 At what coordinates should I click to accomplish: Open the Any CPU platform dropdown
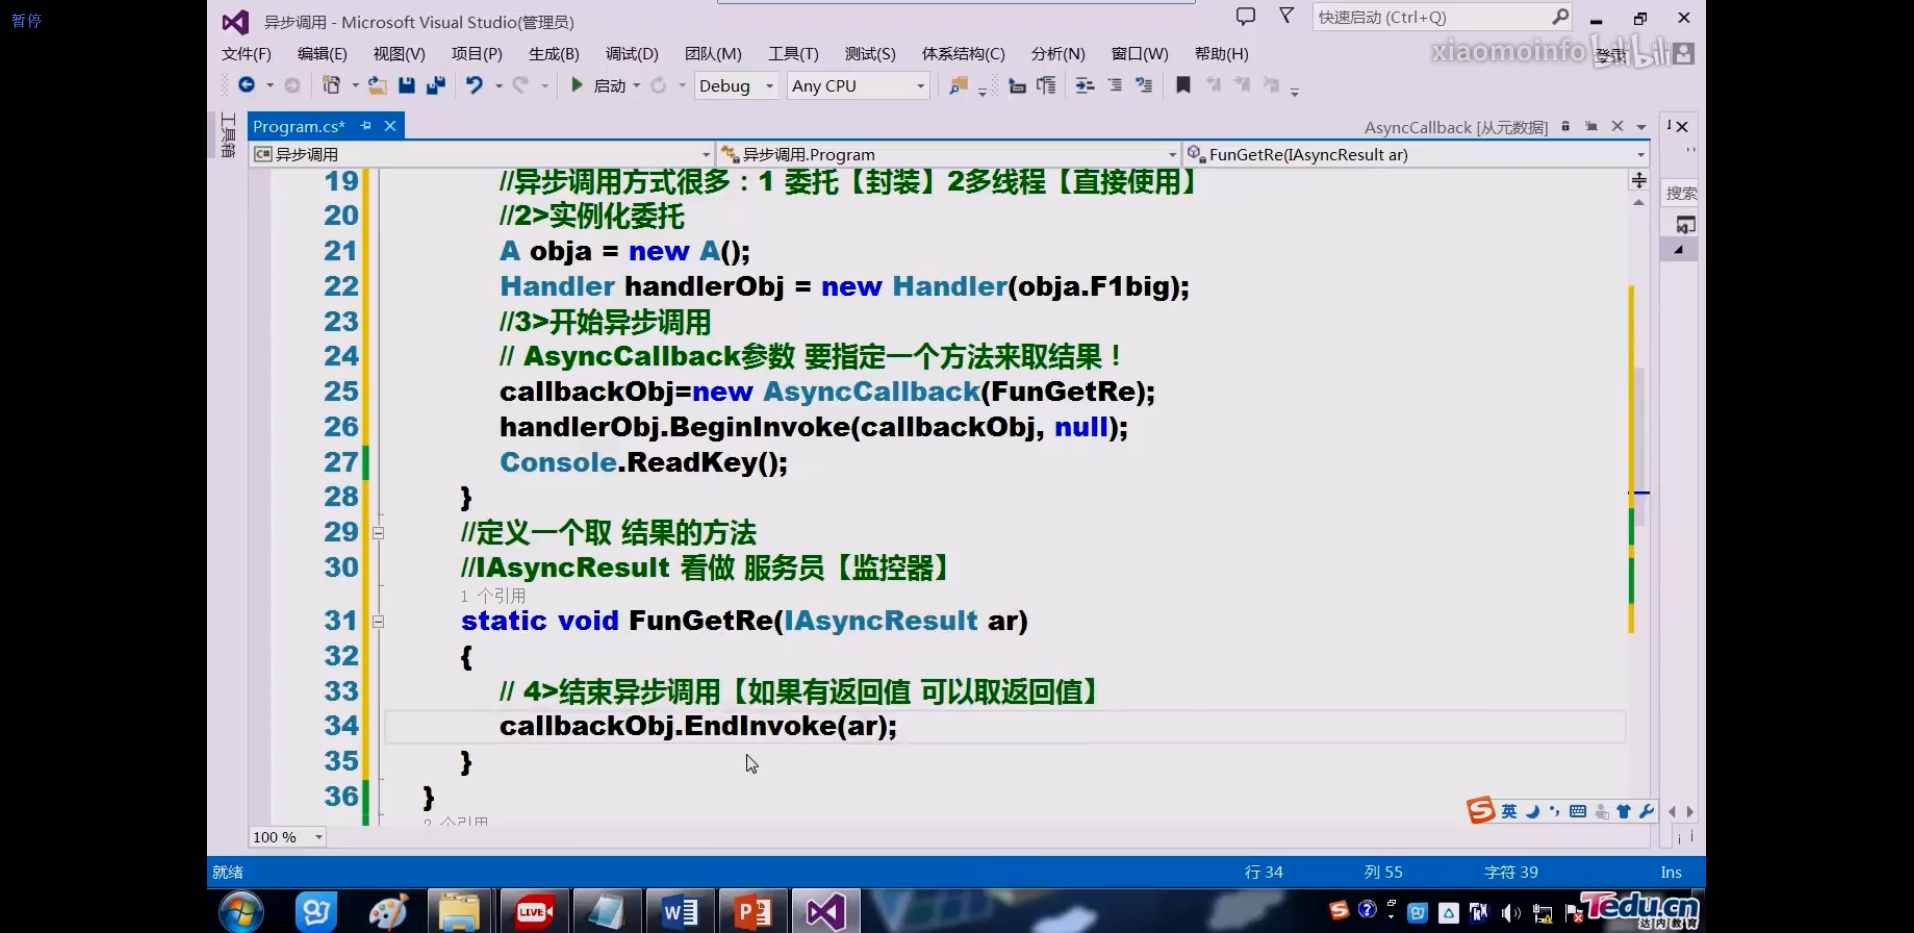858,86
